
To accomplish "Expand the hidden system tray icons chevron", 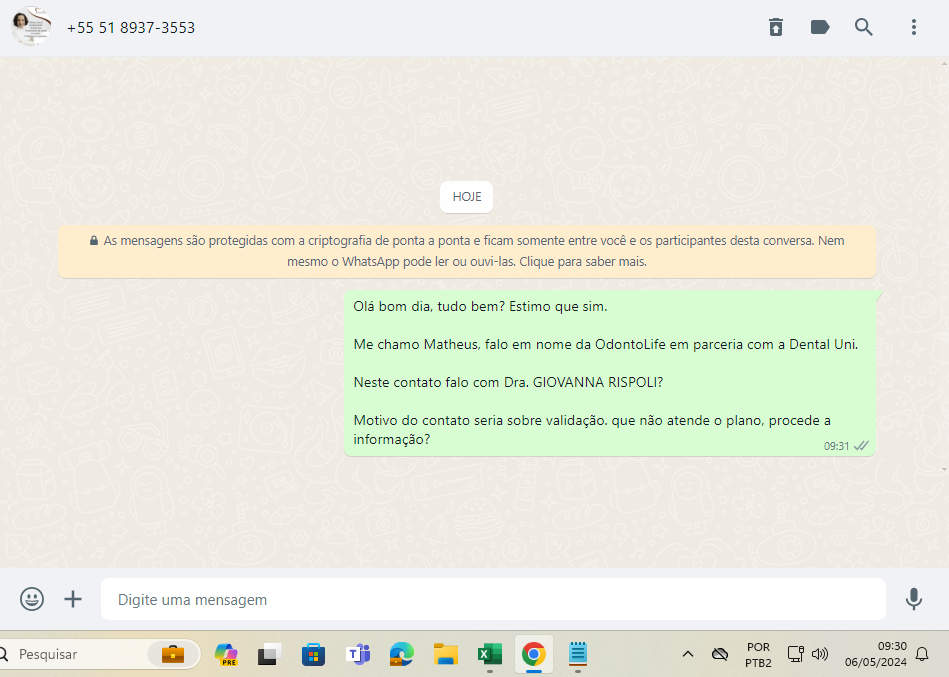I will point(687,655).
